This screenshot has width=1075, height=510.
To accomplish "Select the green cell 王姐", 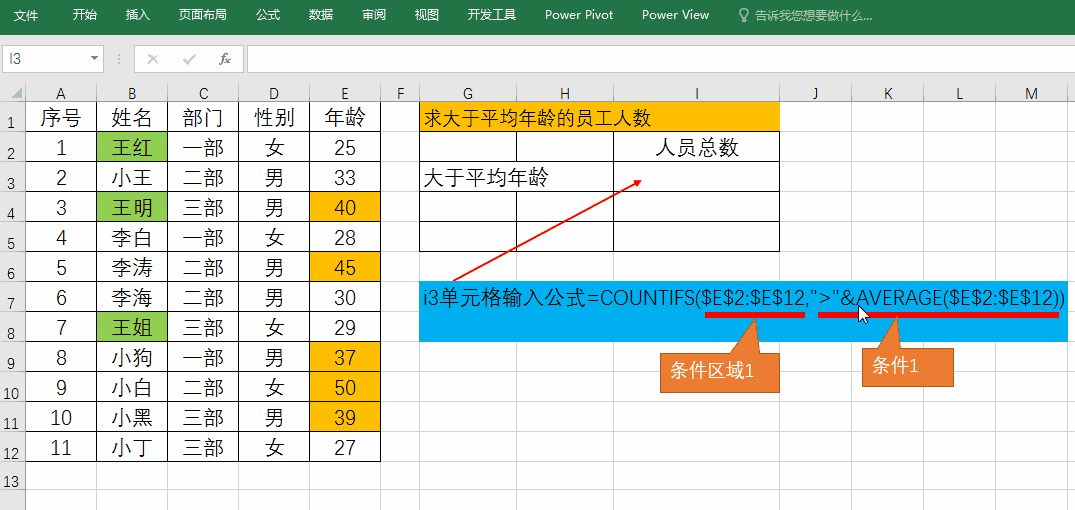I will pyautogui.click(x=132, y=326).
